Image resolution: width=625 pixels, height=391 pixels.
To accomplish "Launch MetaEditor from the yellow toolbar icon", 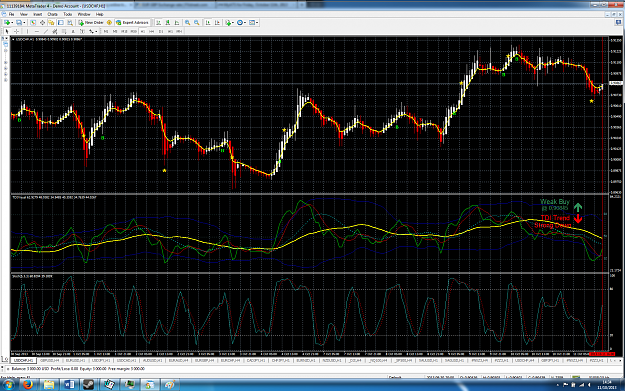I will coord(109,23).
